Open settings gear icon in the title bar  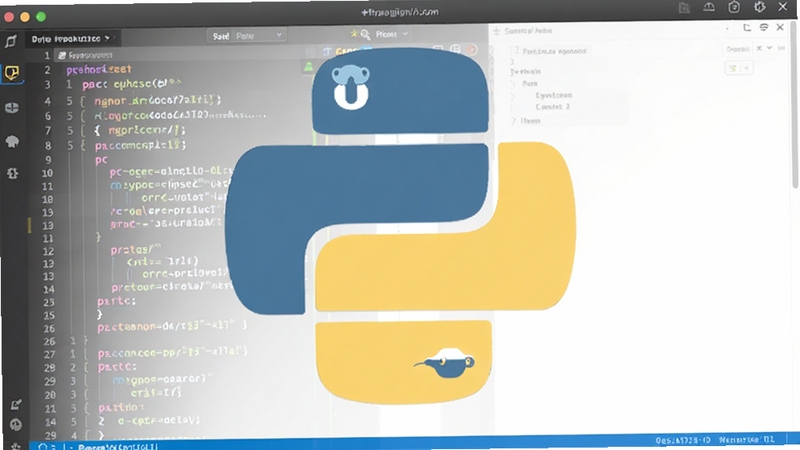[x=759, y=7]
